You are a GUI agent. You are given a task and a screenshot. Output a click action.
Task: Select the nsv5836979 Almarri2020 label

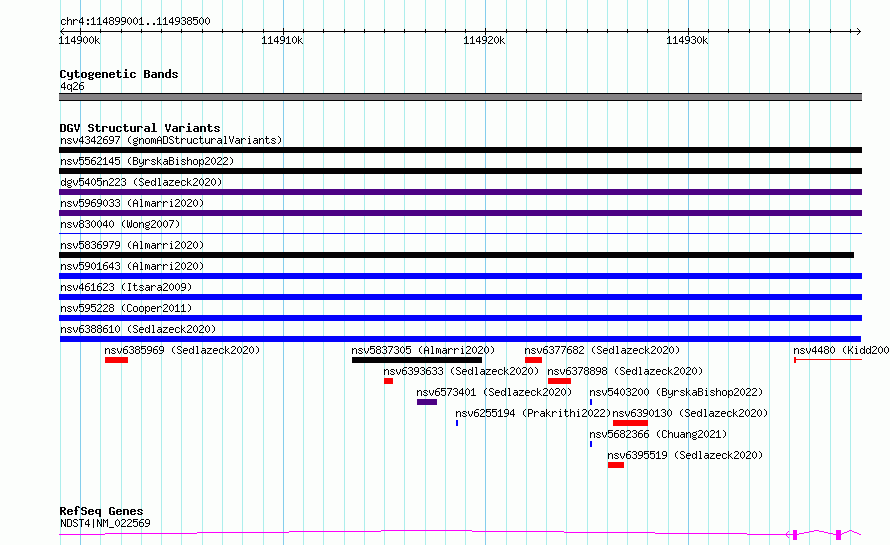click(x=132, y=245)
